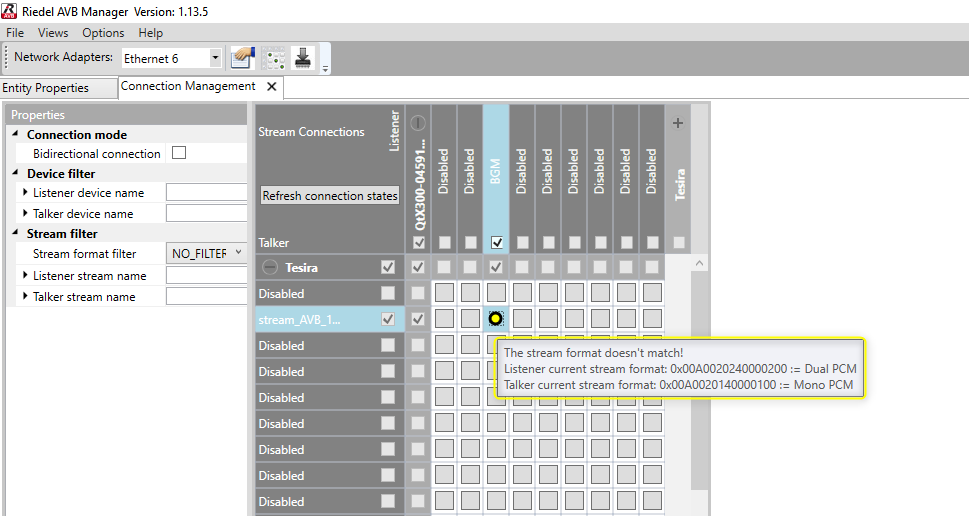Expand the Talker stream name property
The height and width of the screenshot is (516, 969).
pyautogui.click(x=25, y=296)
